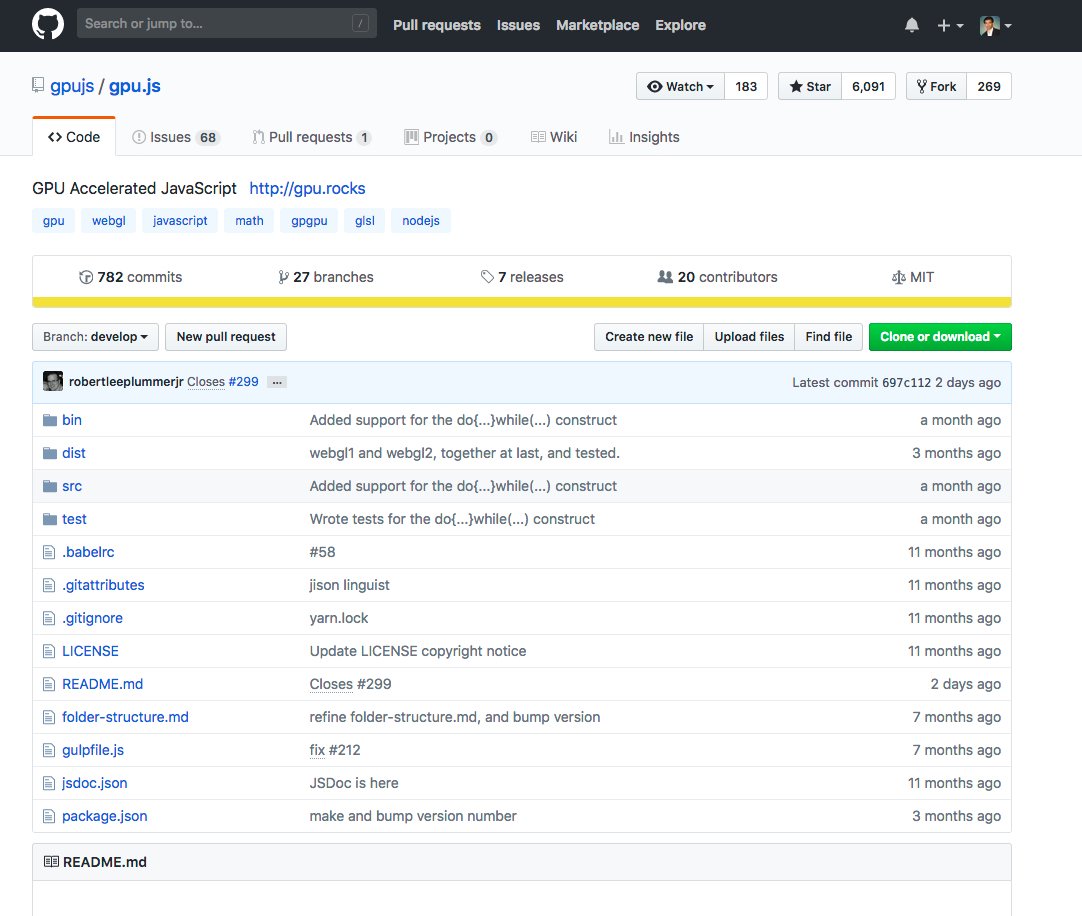Open the .babelrc file
Screen dimensions: 1082x916
[x=88, y=552]
